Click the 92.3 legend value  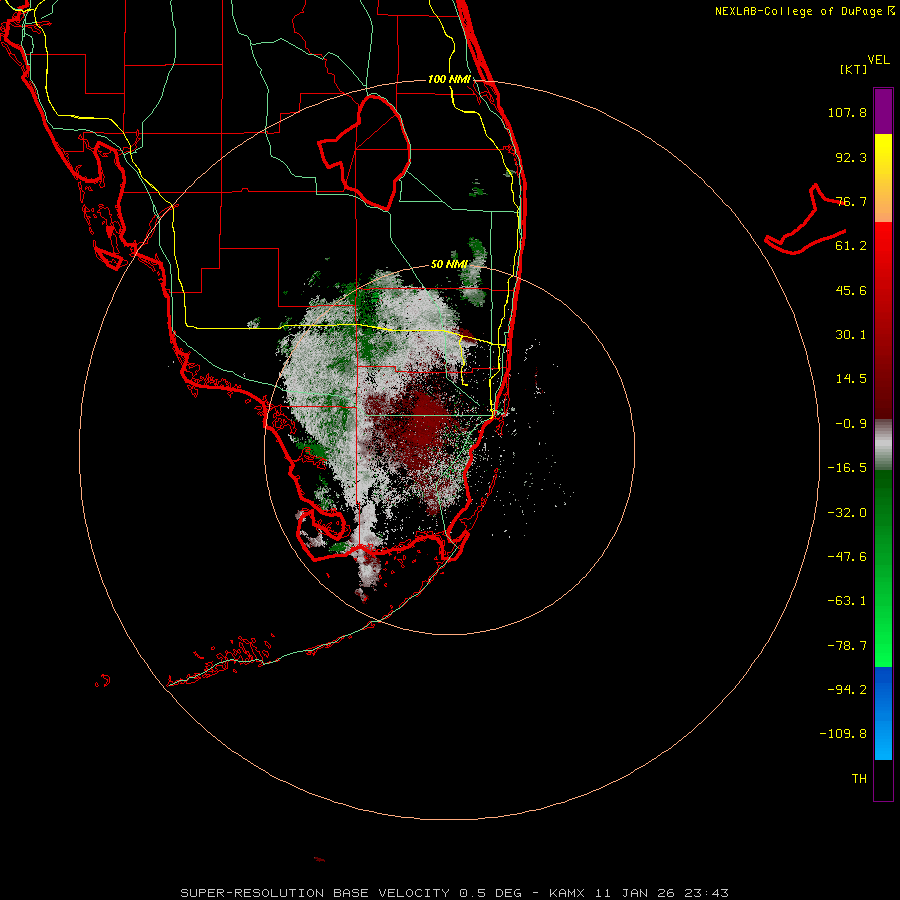coord(851,157)
